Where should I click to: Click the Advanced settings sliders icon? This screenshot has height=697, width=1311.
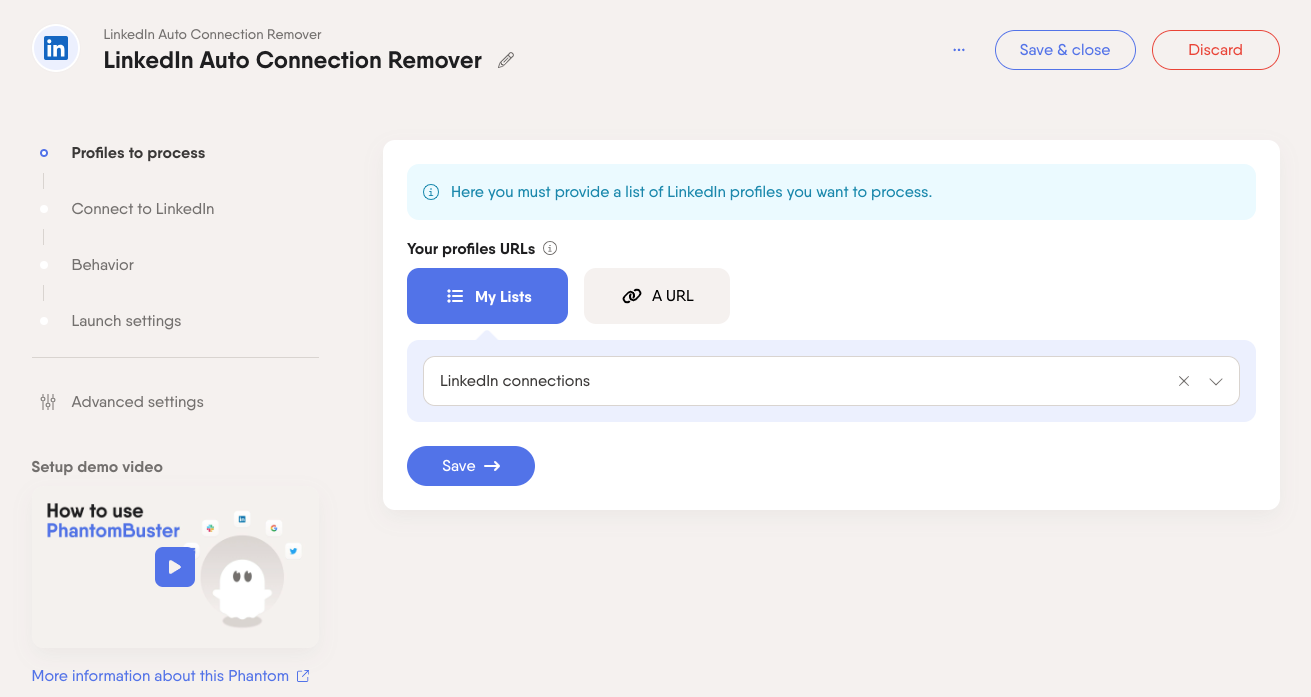click(x=48, y=402)
